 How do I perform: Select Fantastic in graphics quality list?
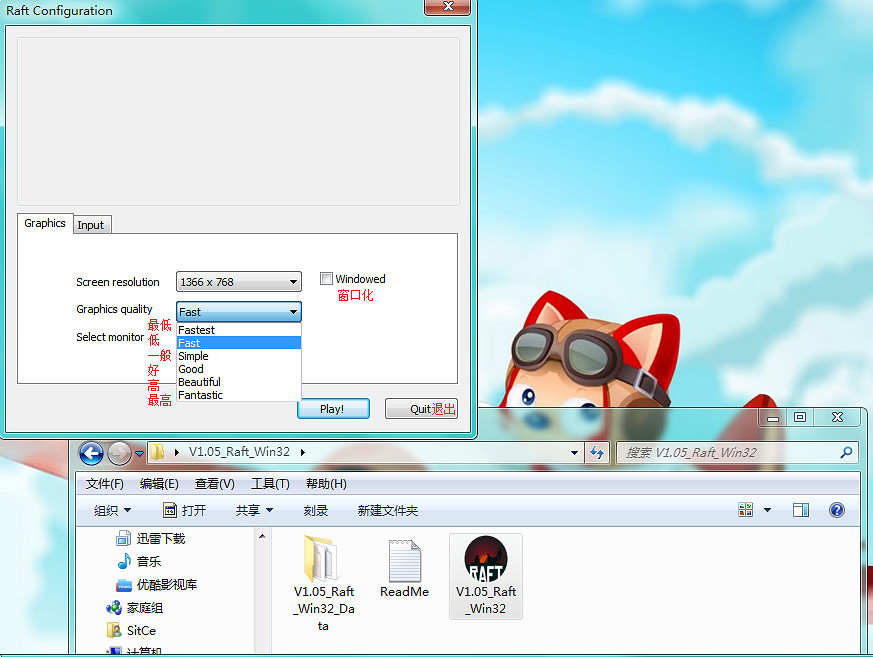[201, 395]
